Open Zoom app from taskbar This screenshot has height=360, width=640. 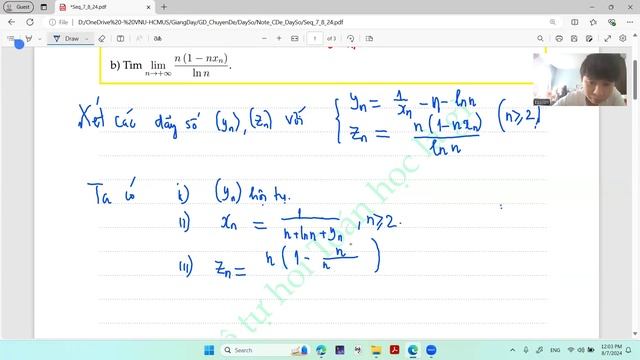point(431,350)
